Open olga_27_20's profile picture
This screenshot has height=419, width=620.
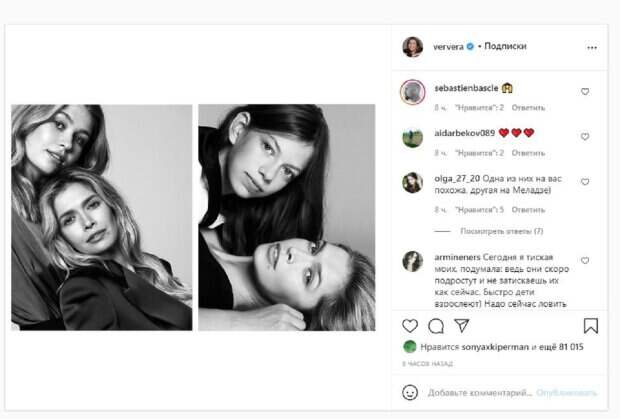click(x=412, y=182)
